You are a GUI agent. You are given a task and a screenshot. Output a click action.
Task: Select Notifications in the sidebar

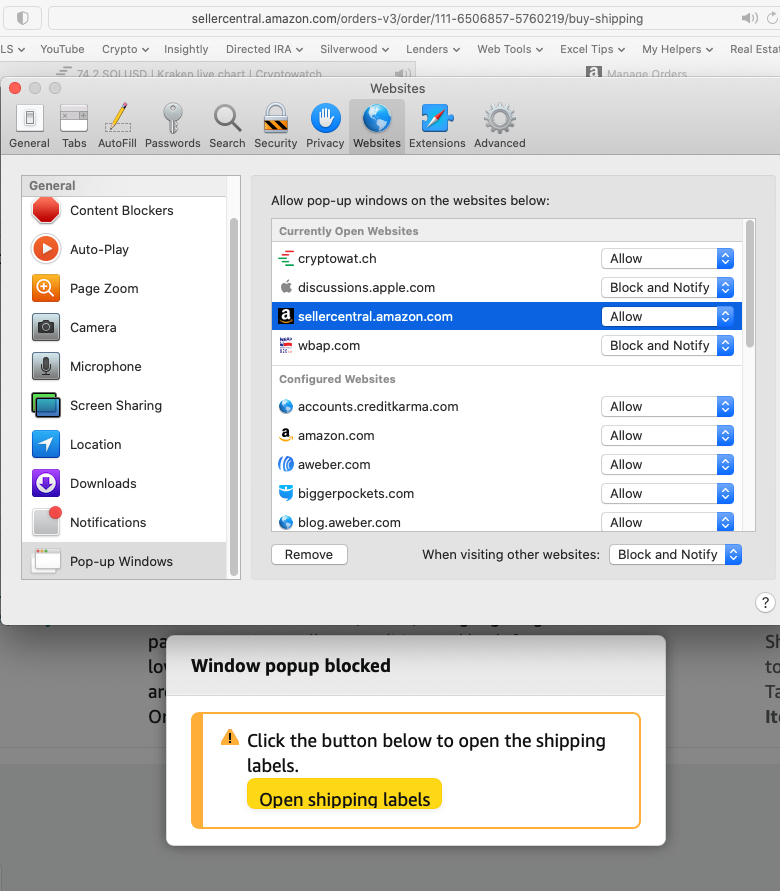[124, 522]
